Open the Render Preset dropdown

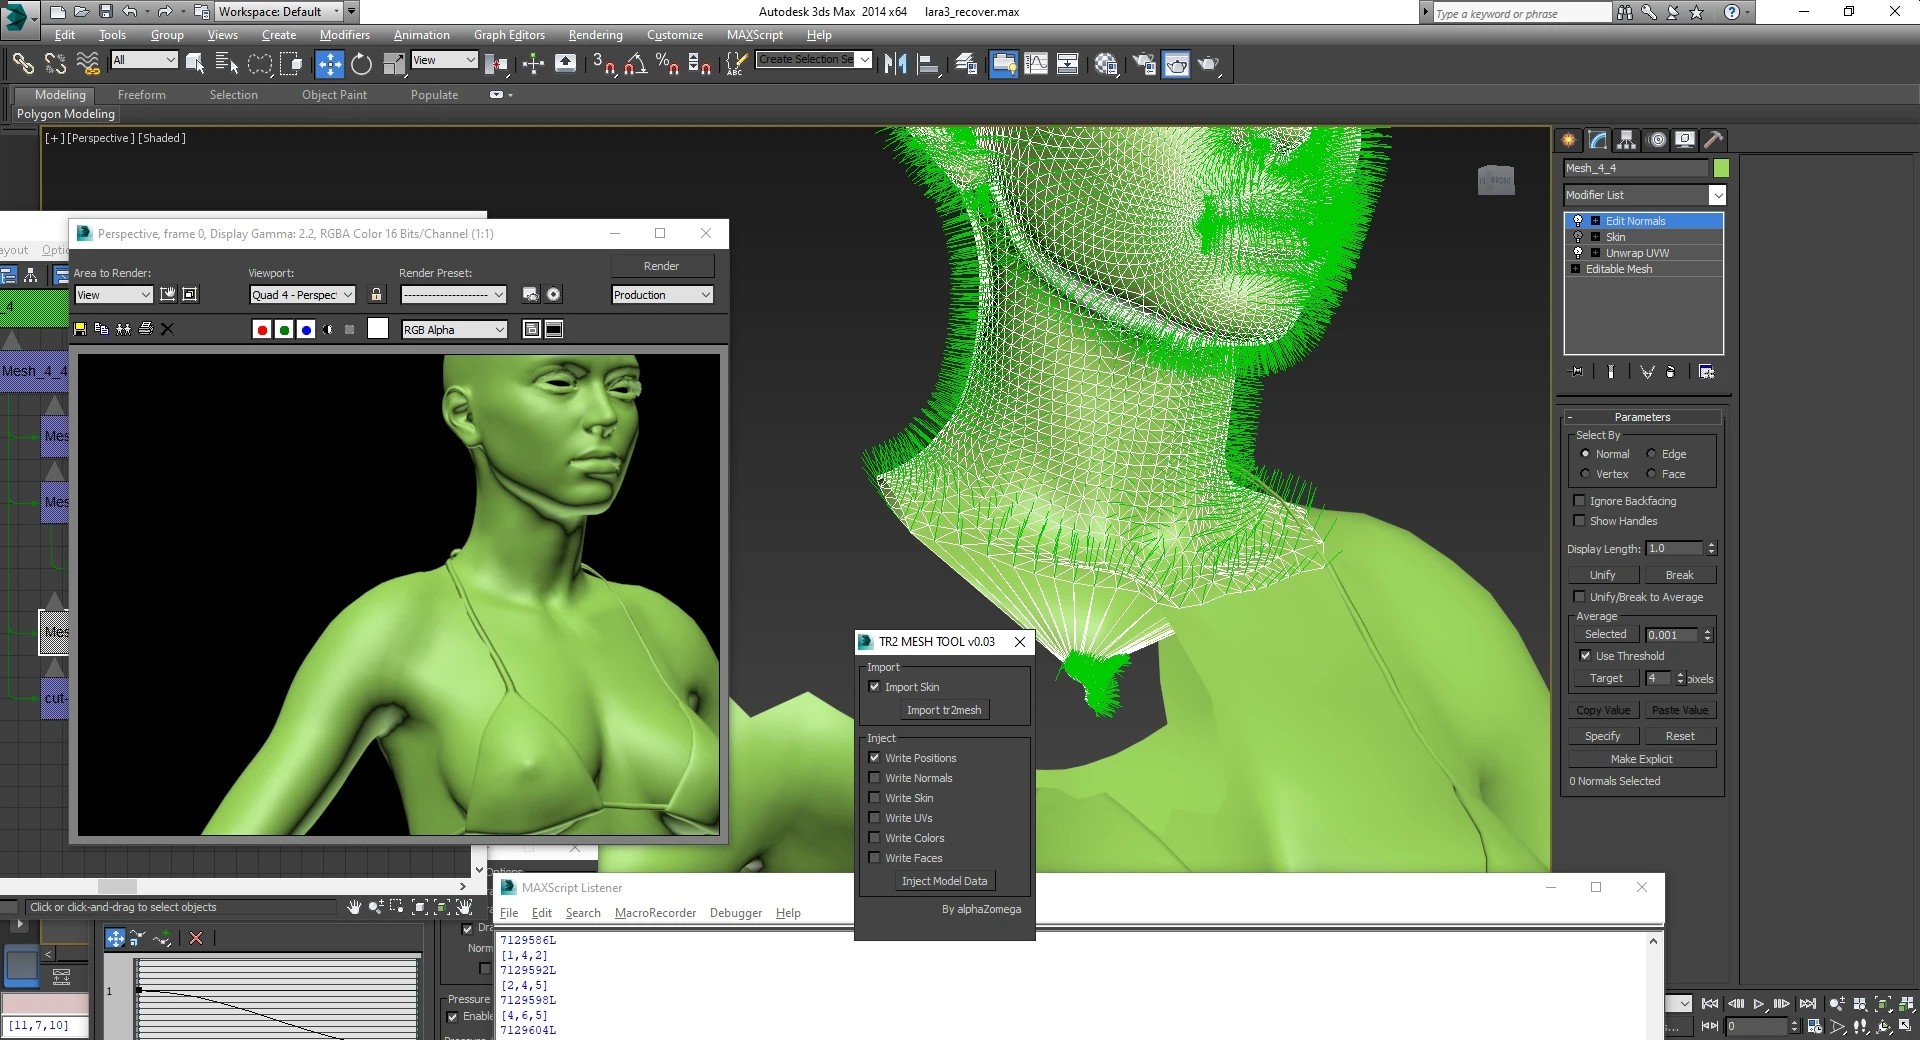(453, 295)
